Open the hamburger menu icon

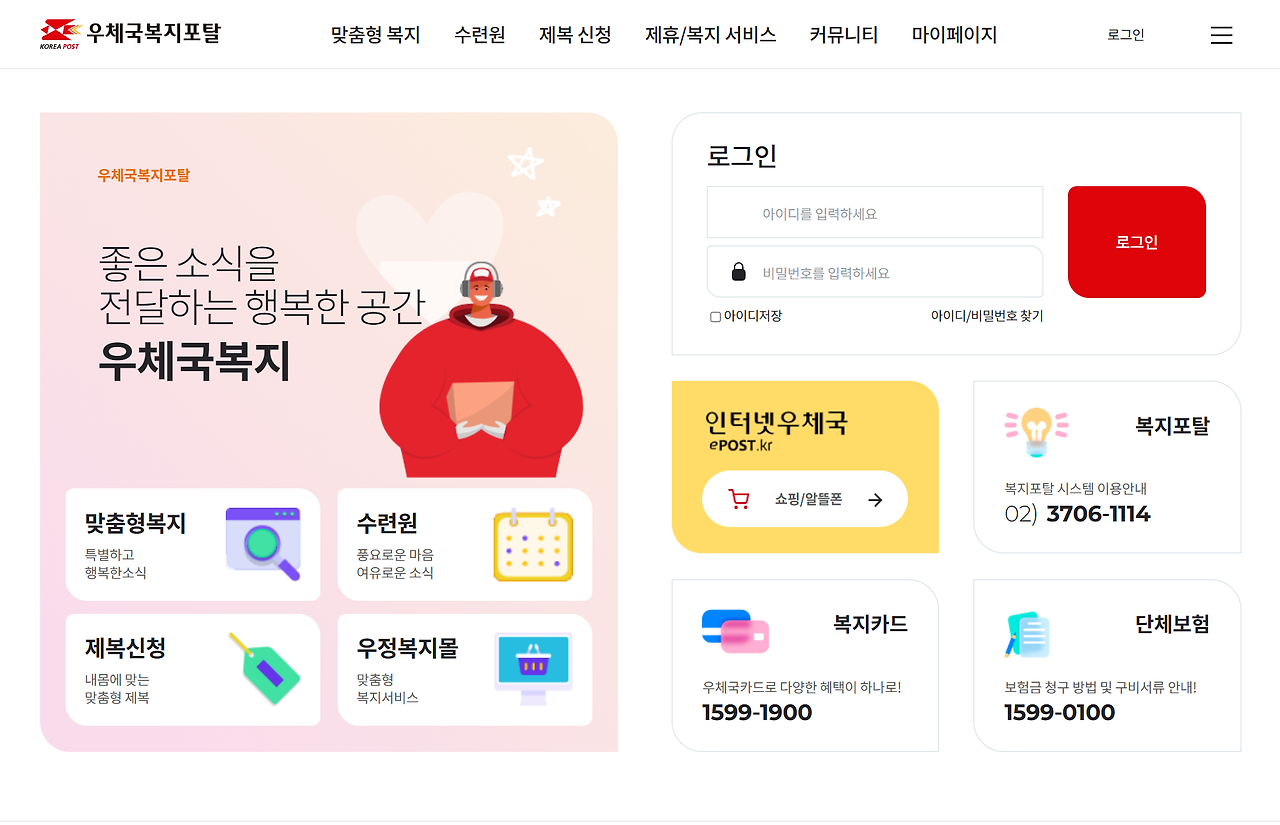click(1221, 35)
